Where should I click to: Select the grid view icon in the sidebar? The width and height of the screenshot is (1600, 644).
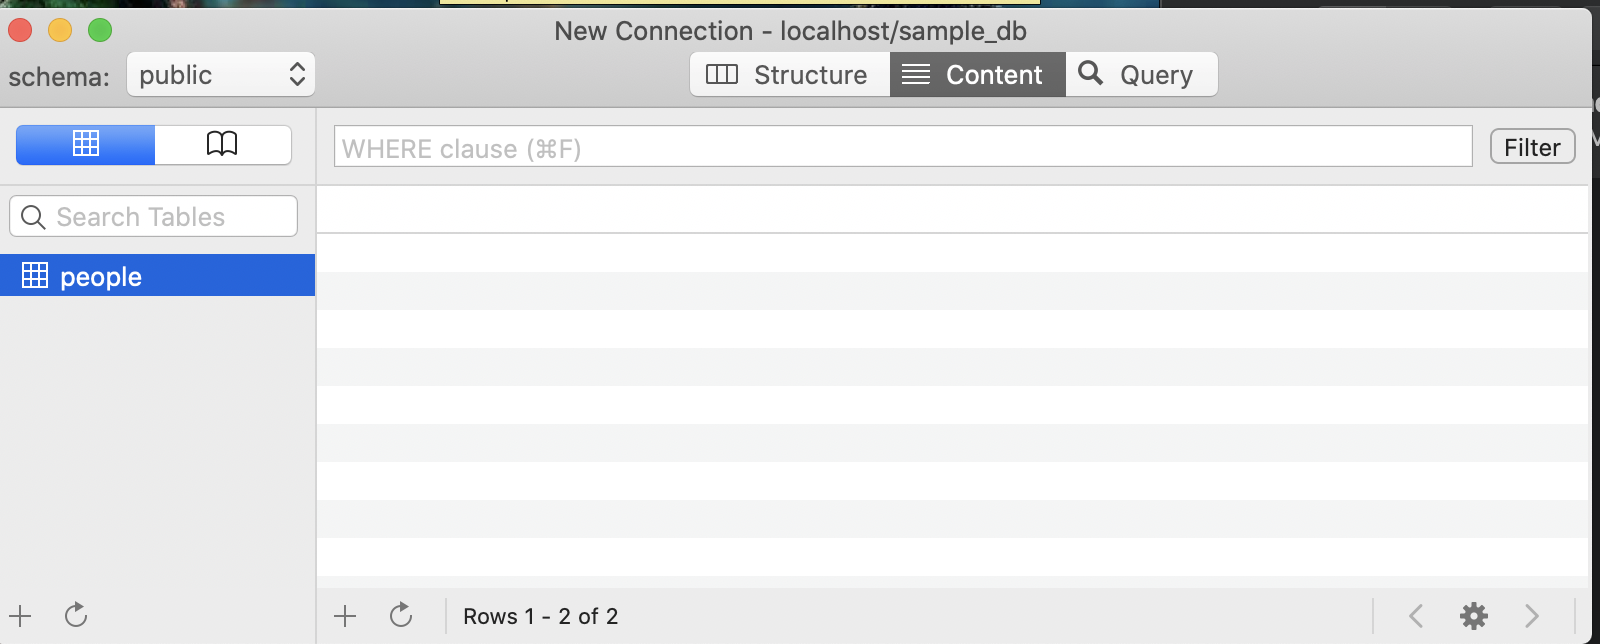85,144
